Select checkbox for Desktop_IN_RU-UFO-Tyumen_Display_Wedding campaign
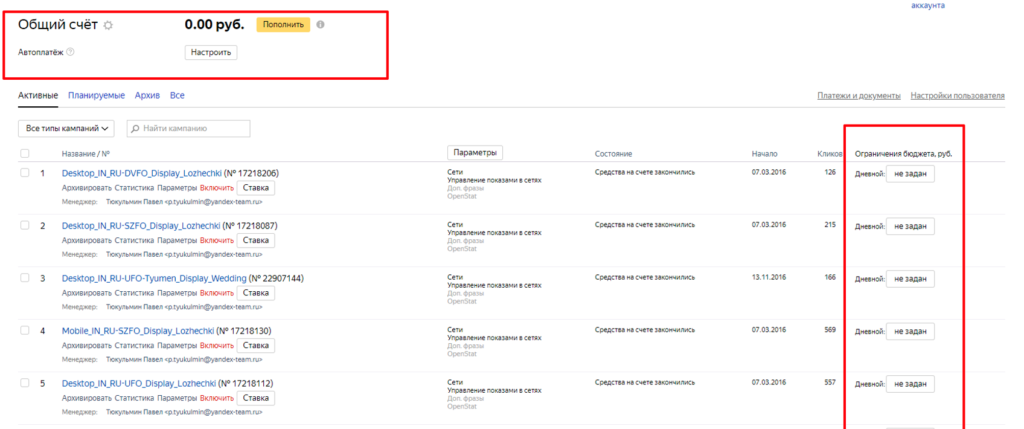The width and height of the screenshot is (1024, 429). click(x=25, y=277)
